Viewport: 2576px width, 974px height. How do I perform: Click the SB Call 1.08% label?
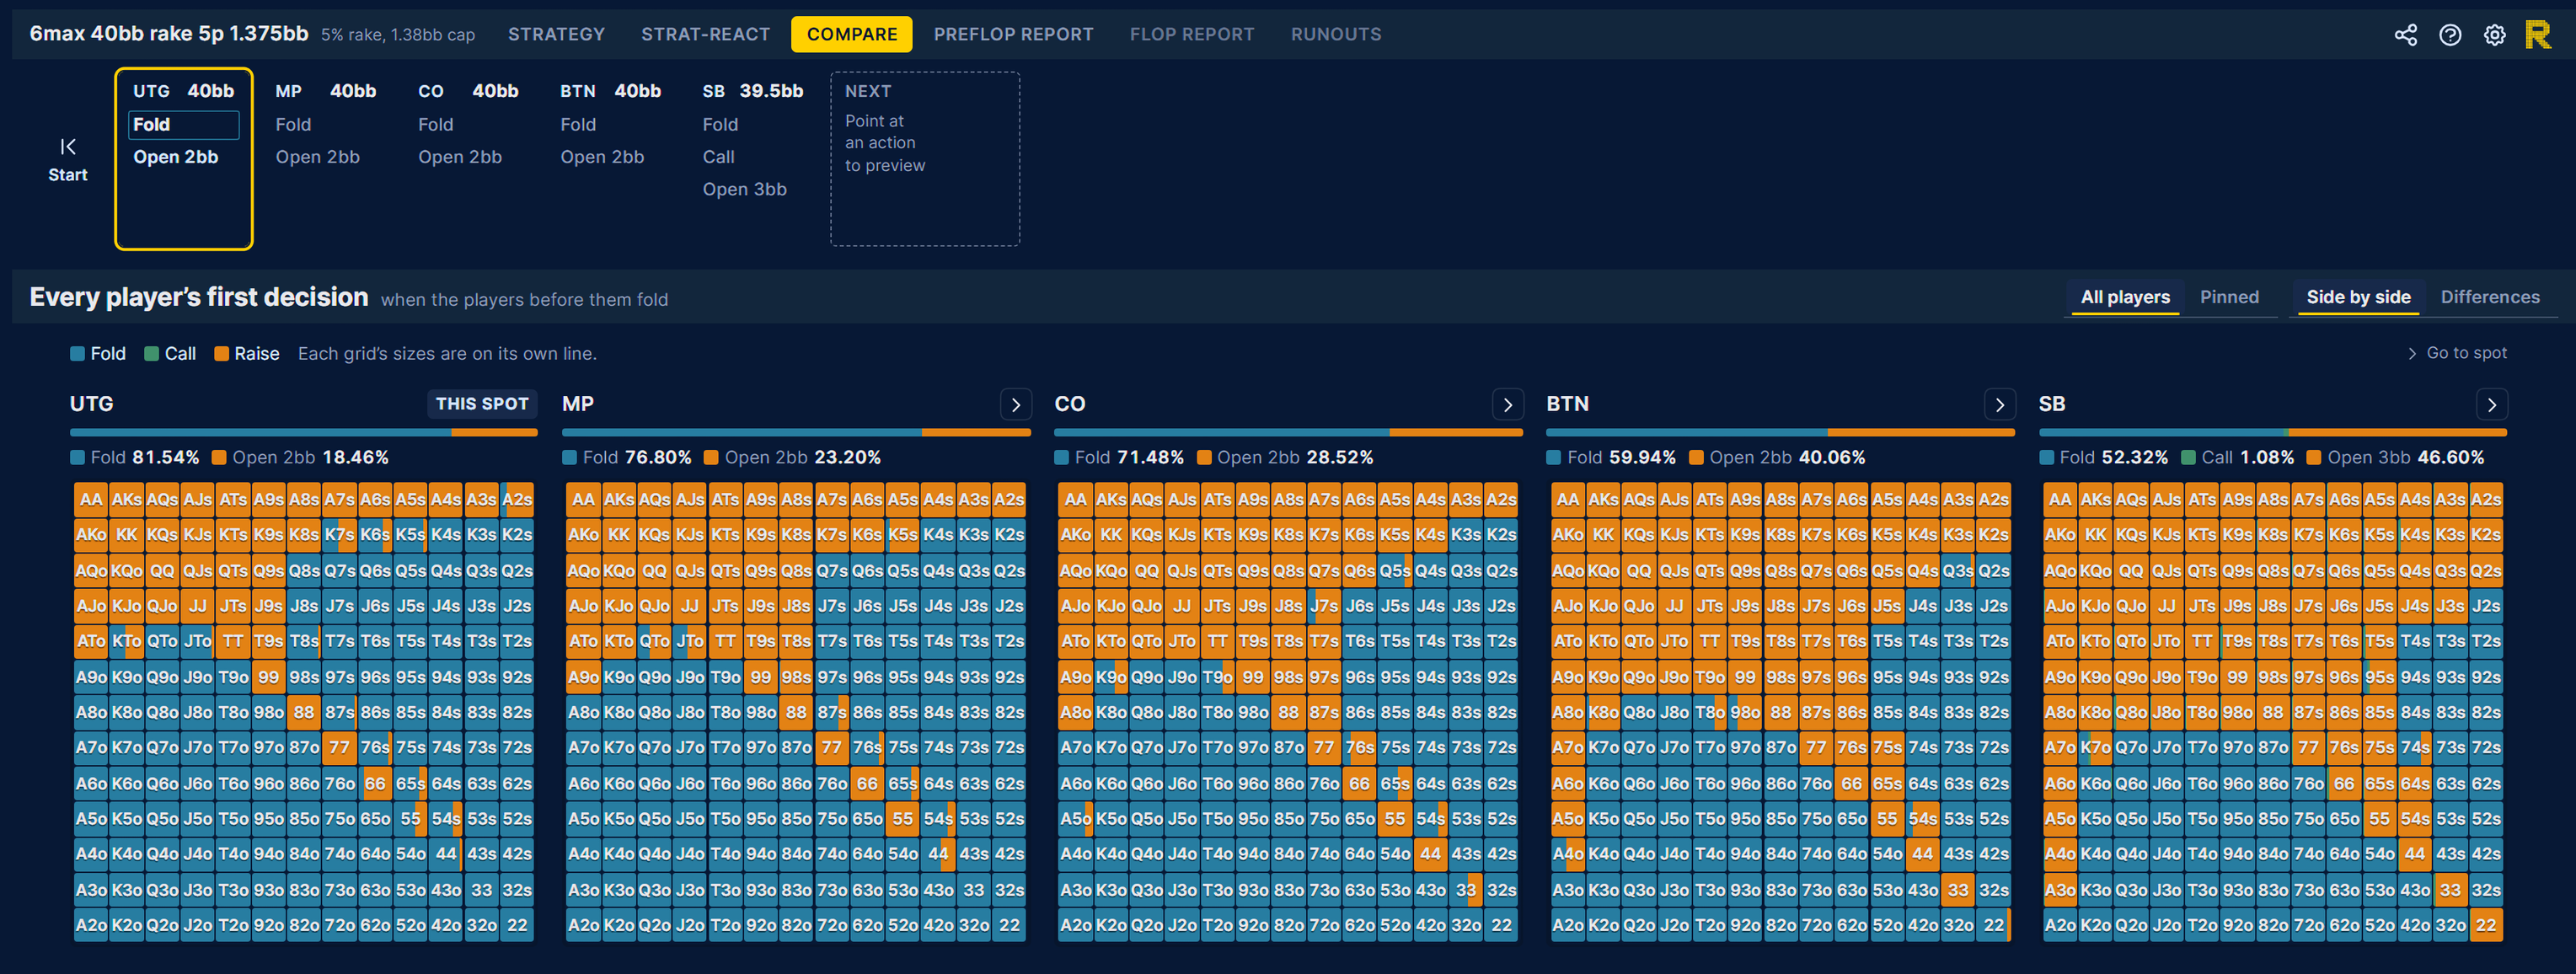click(2237, 457)
